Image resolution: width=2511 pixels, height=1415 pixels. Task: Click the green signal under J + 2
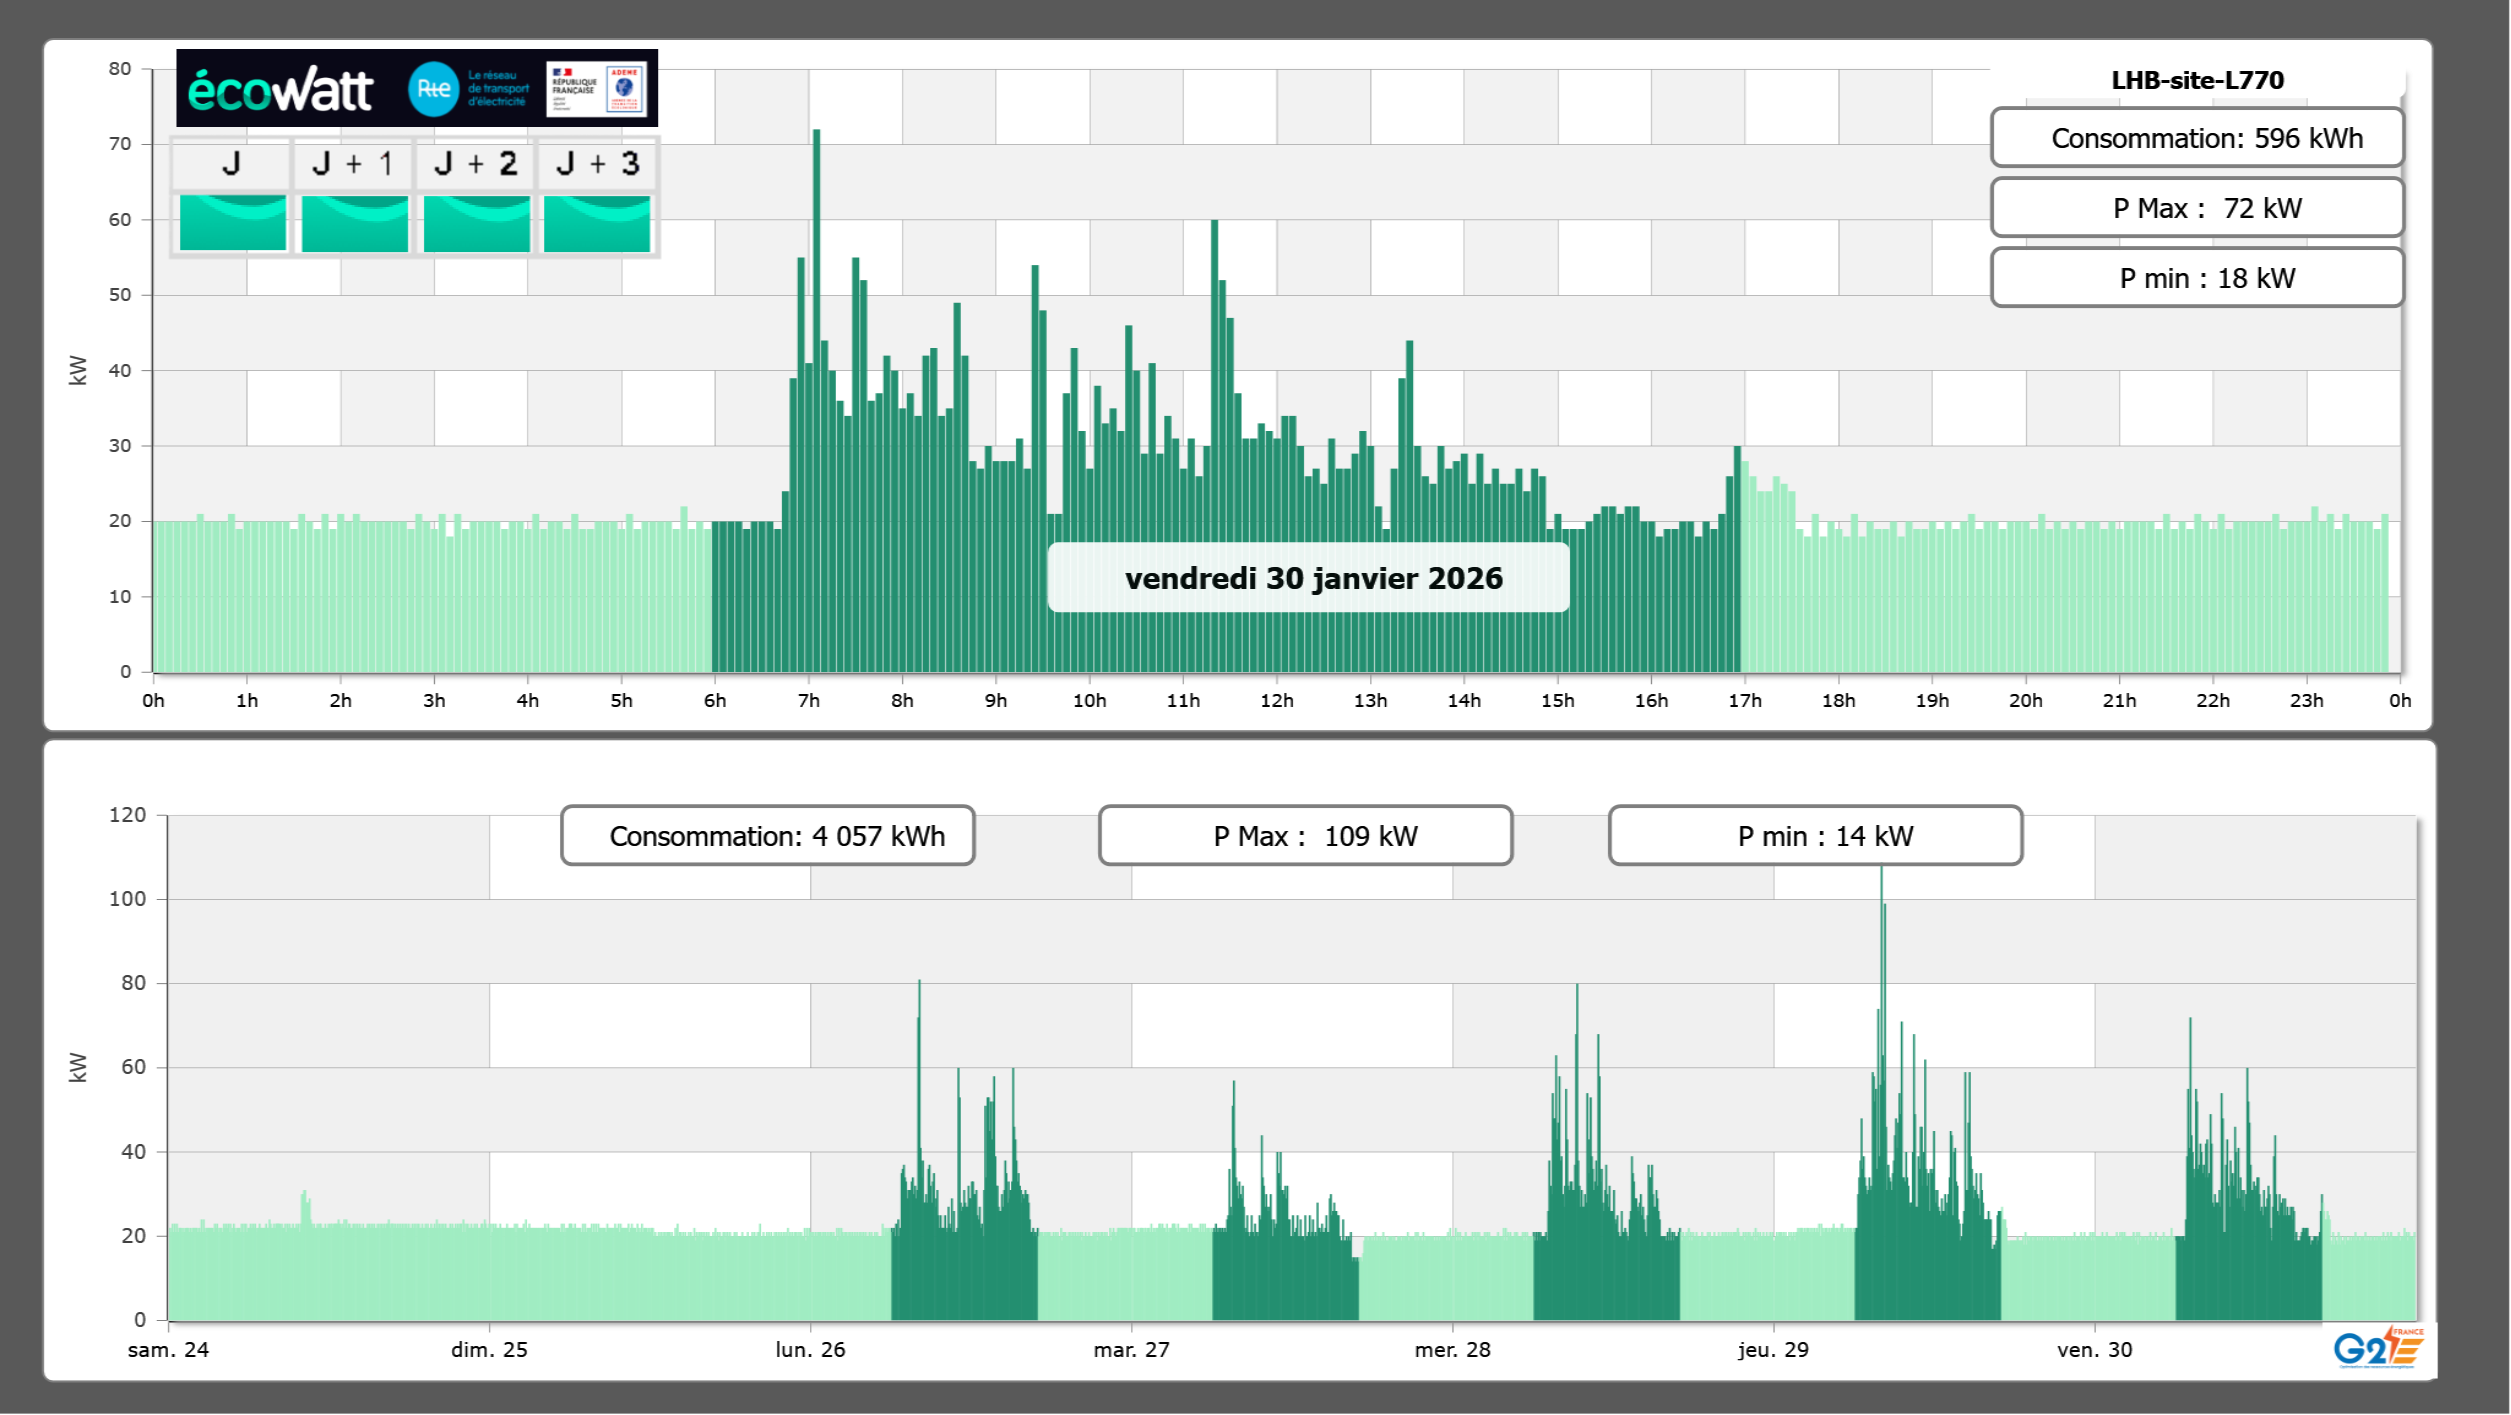(476, 223)
